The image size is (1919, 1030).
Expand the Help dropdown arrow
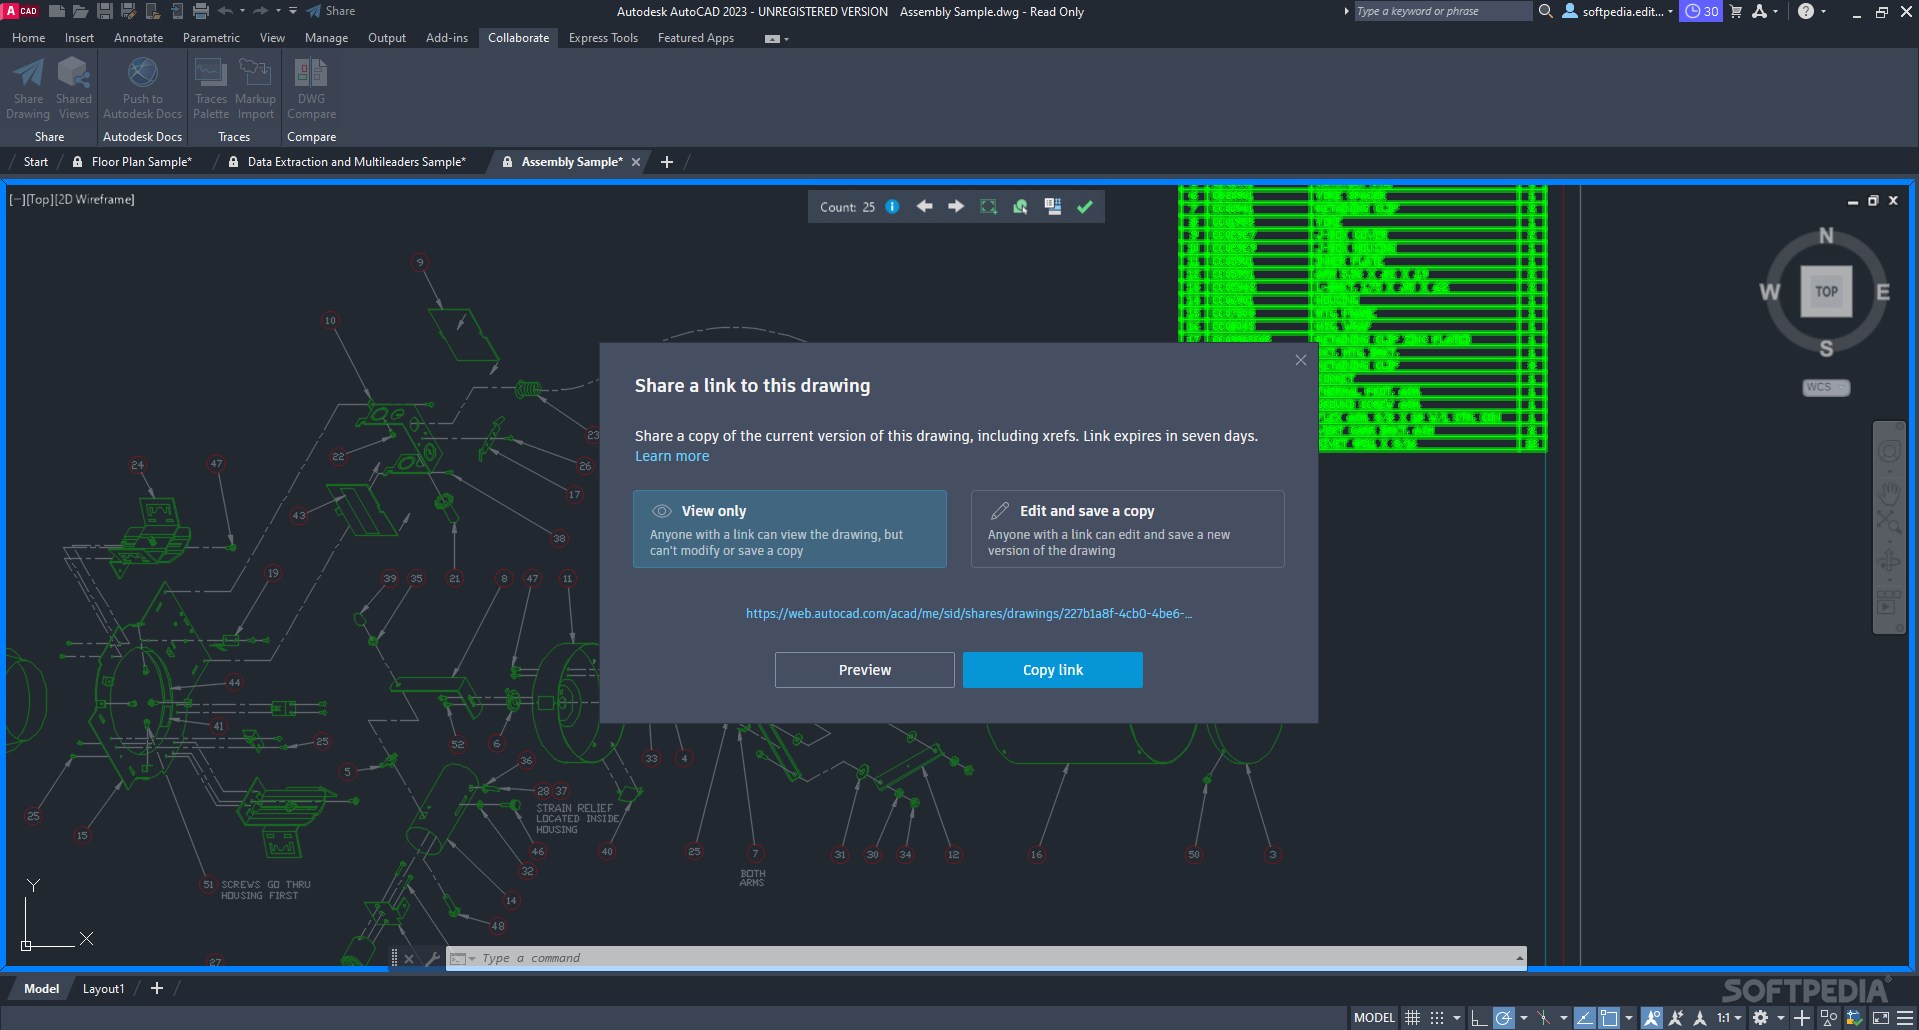[x=1823, y=11]
